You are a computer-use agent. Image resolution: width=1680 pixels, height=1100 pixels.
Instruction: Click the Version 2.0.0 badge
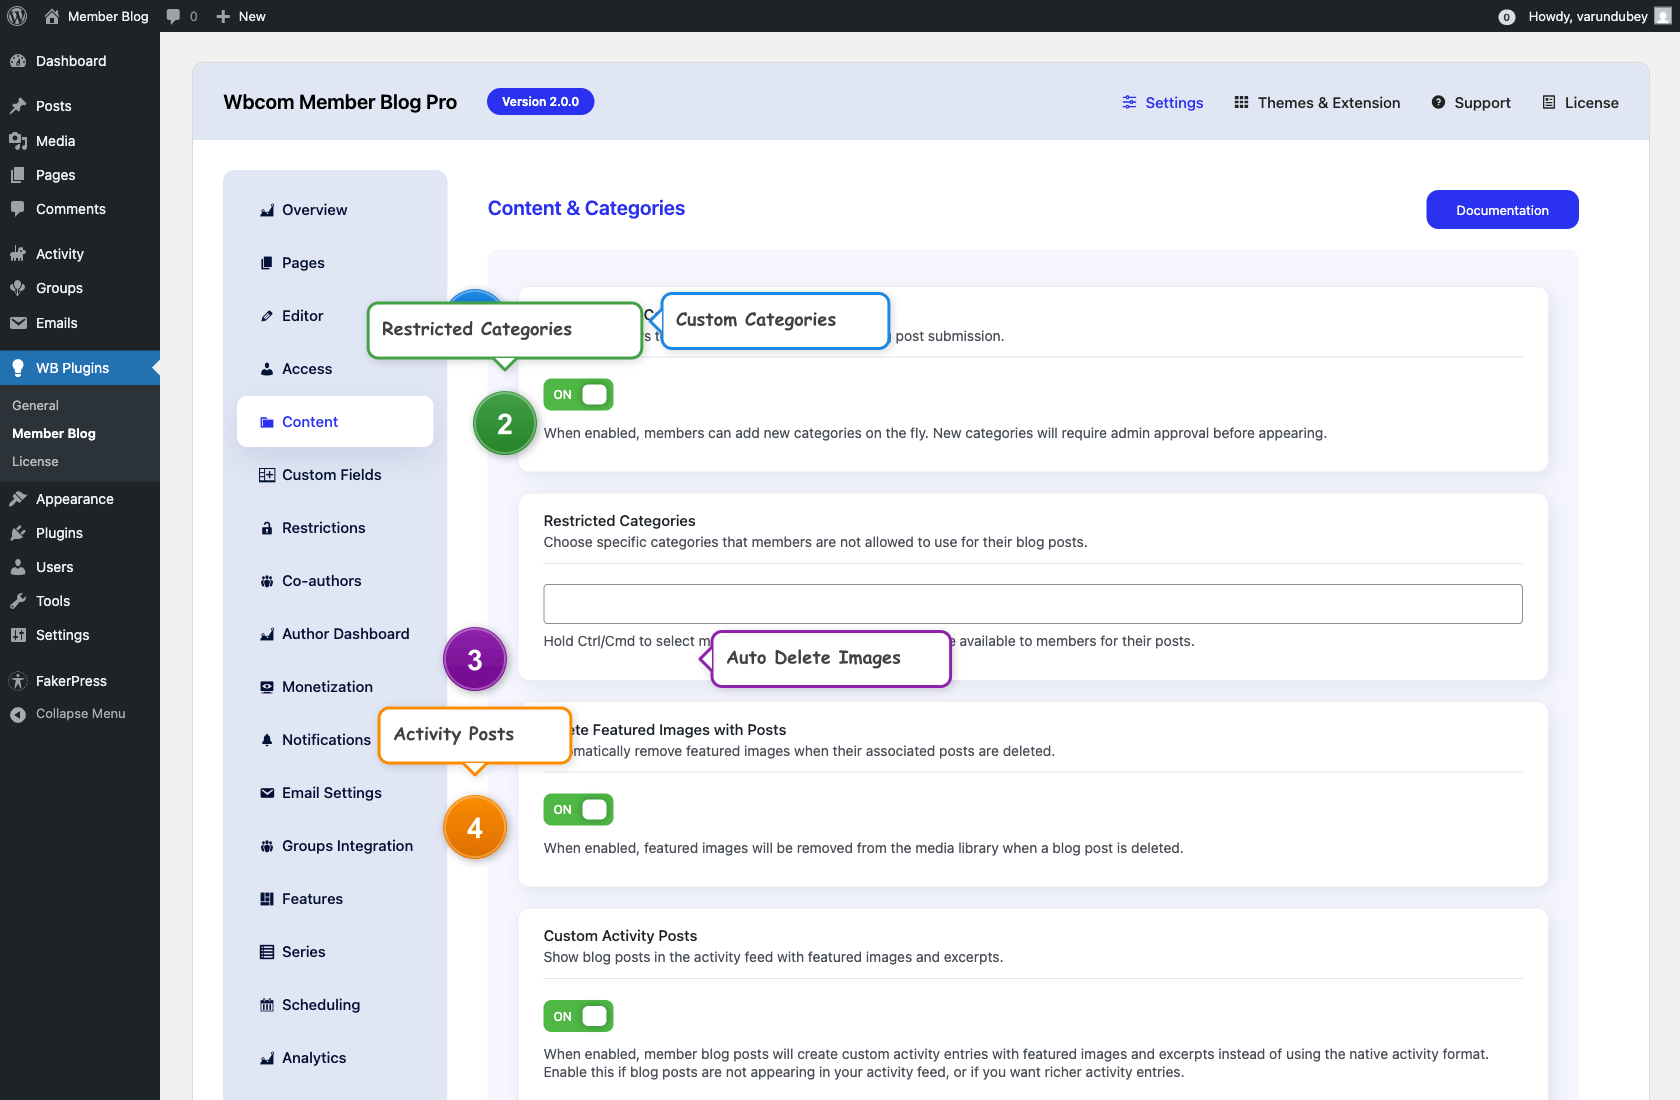(540, 101)
